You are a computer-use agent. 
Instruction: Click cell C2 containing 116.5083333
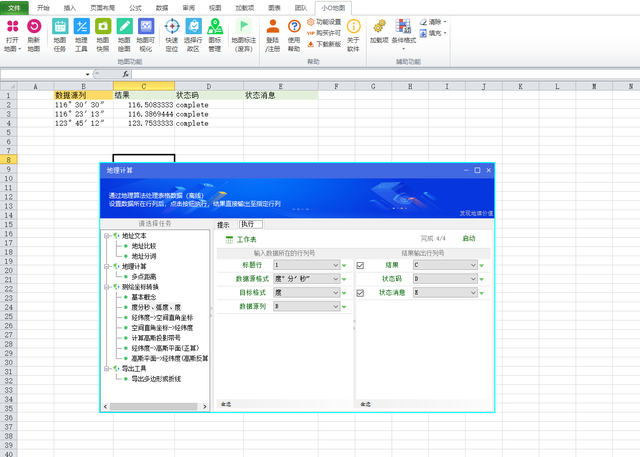tap(144, 105)
